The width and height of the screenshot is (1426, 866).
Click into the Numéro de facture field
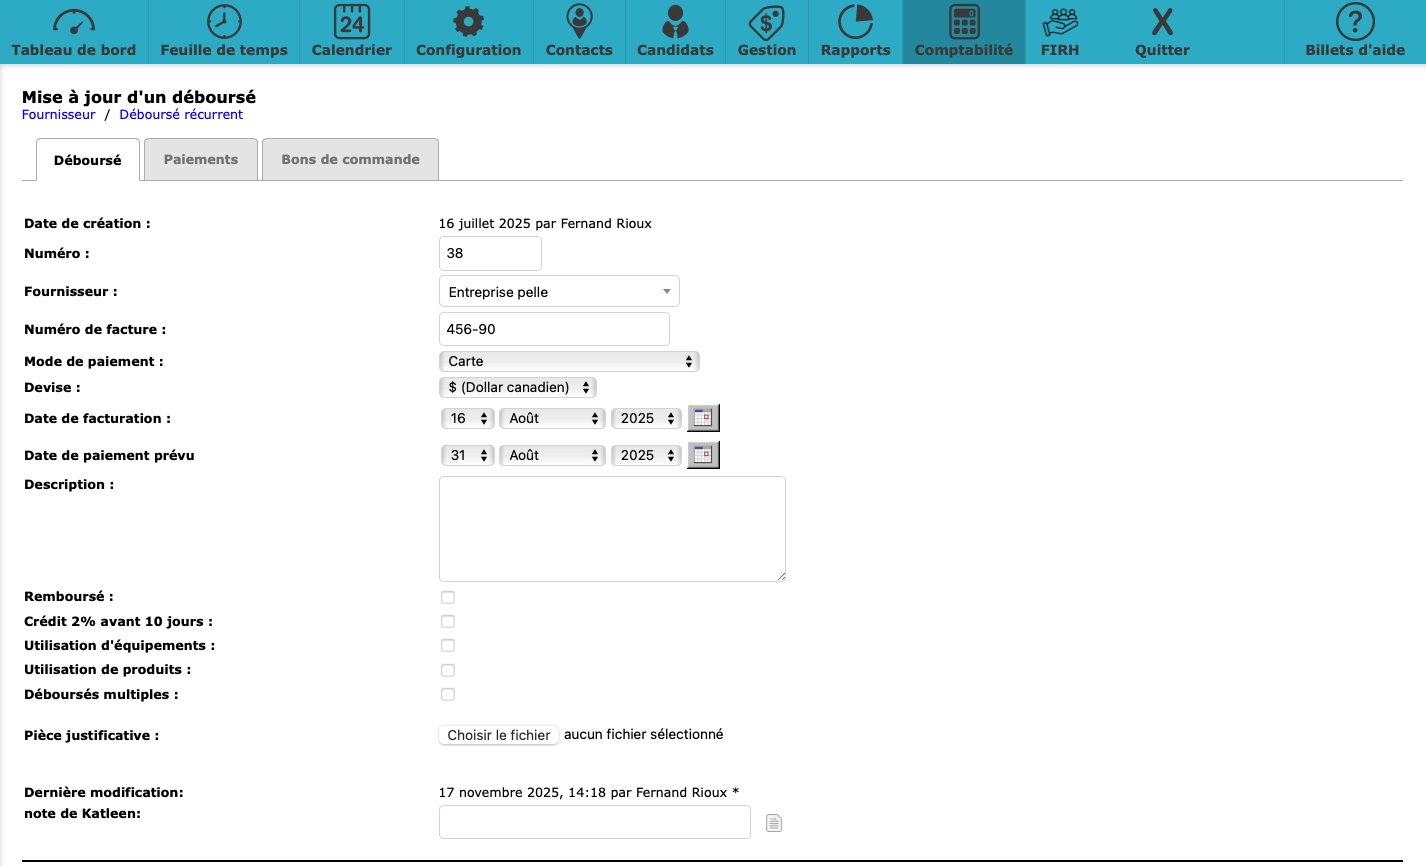[554, 329]
